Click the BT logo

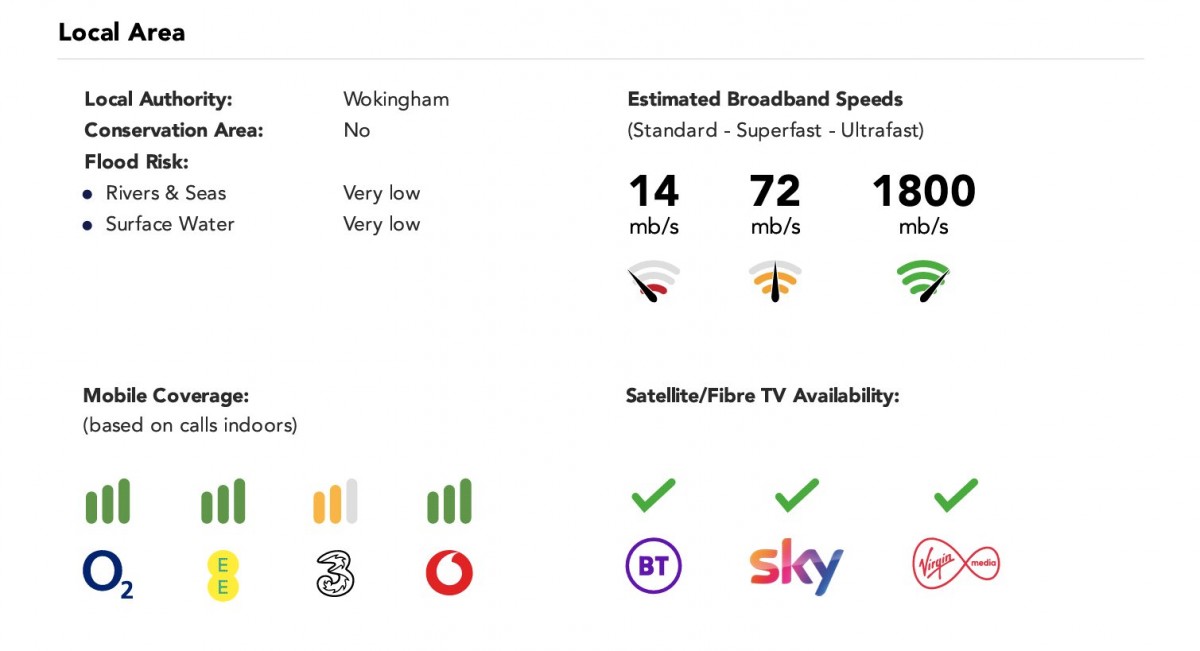pos(653,566)
